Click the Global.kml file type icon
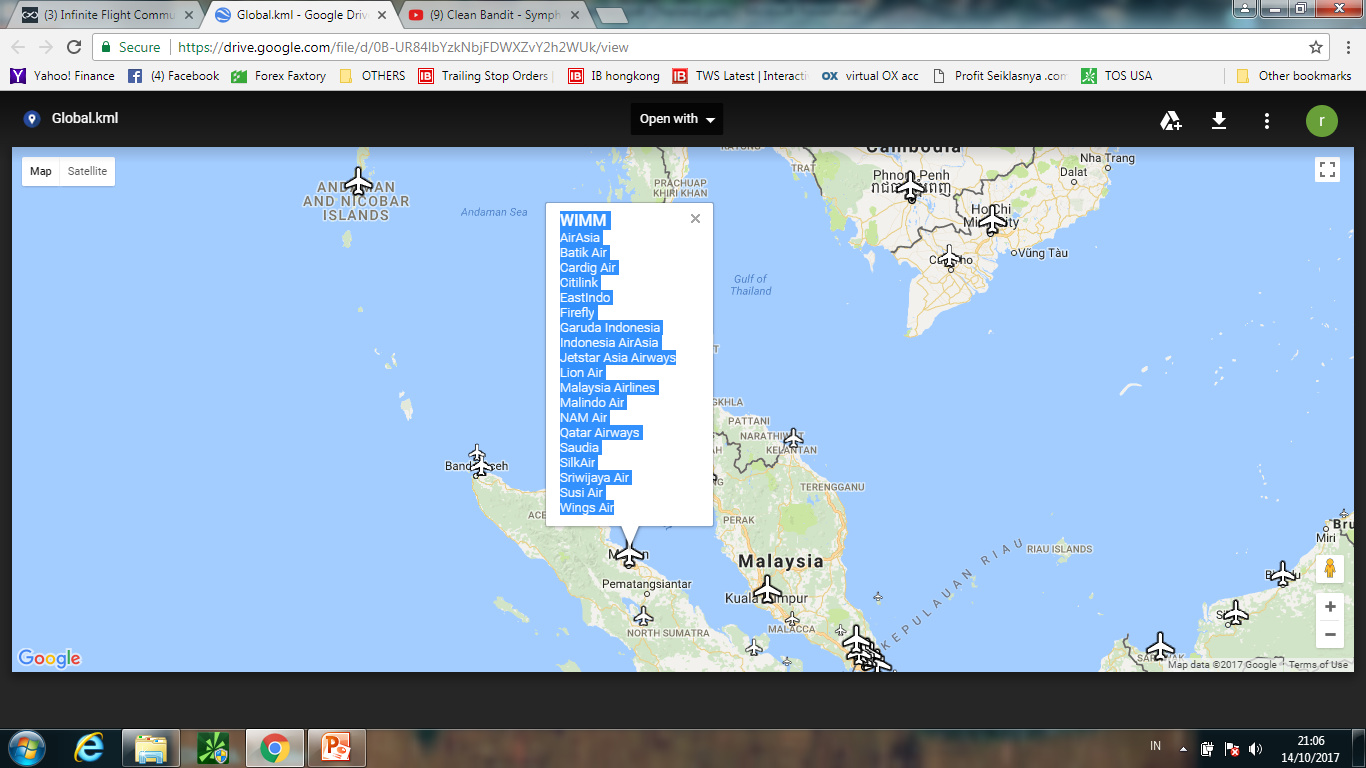The height and width of the screenshot is (768, 1366). click(31, 119)
